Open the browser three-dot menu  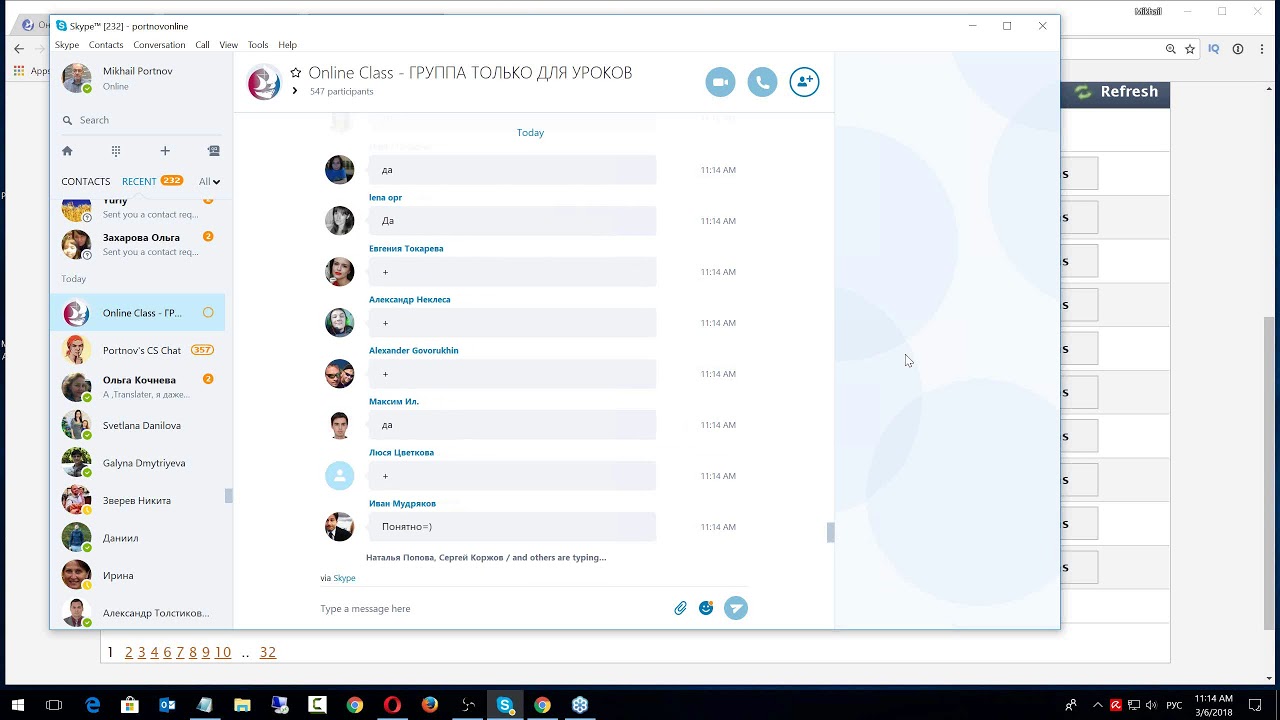click(x=1262, y=49)
